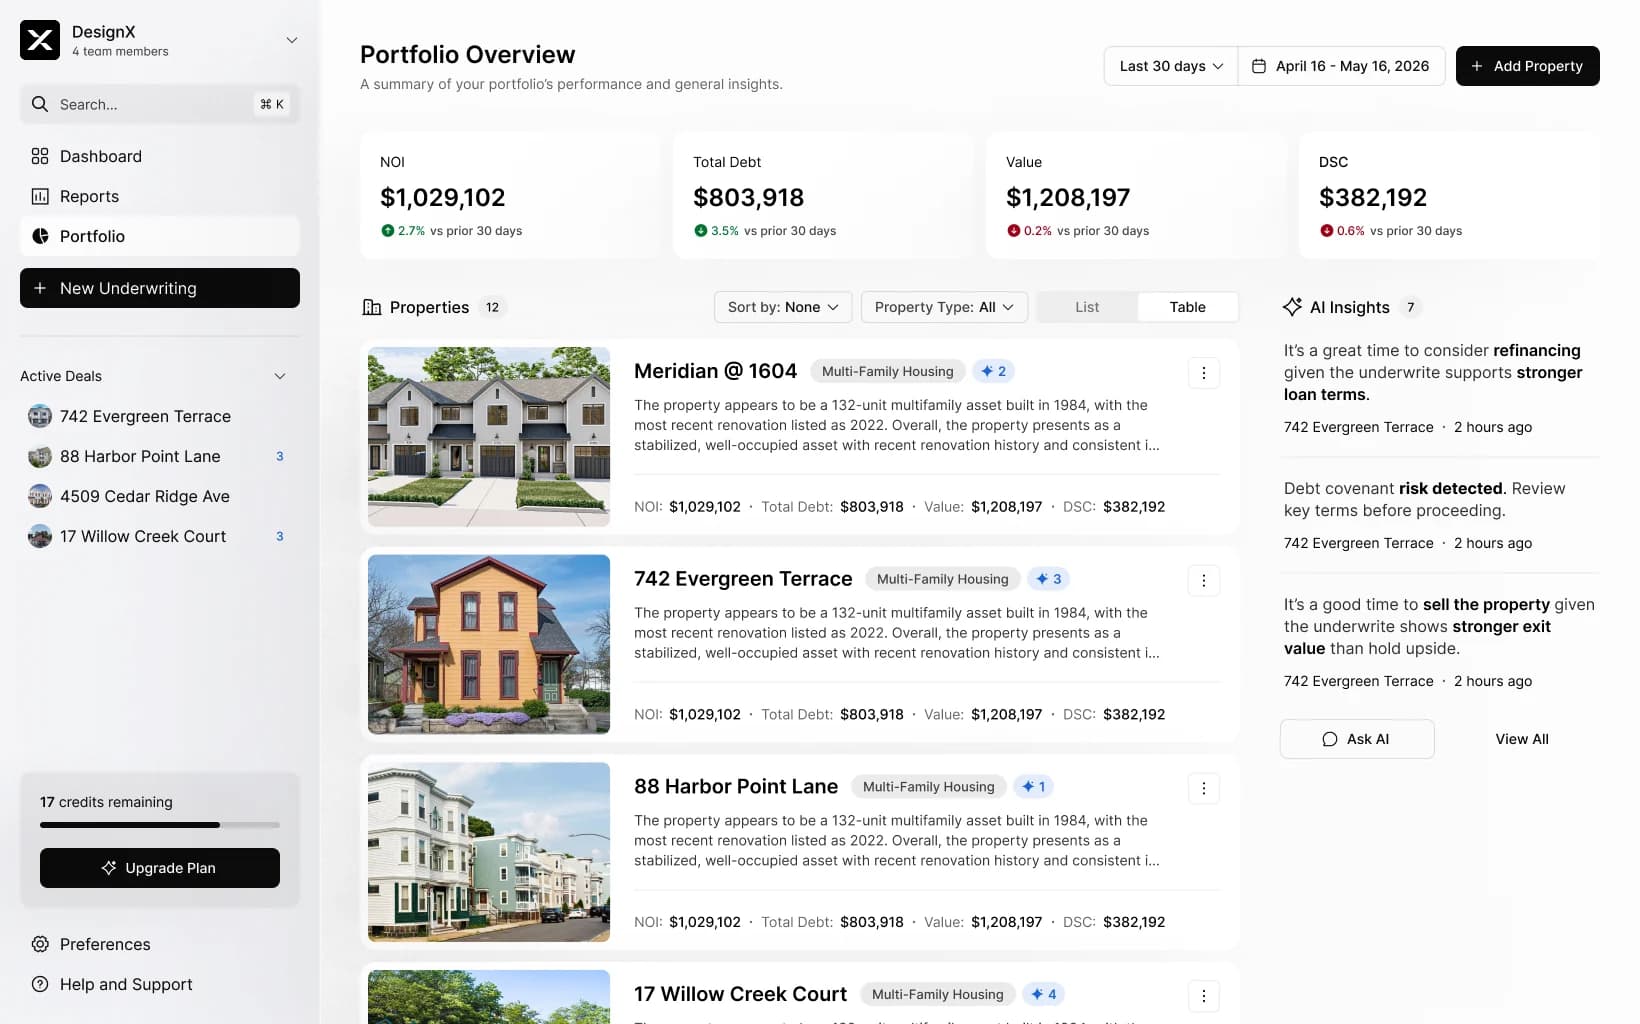Click the DesignX logo icon

tap(40, 40)
